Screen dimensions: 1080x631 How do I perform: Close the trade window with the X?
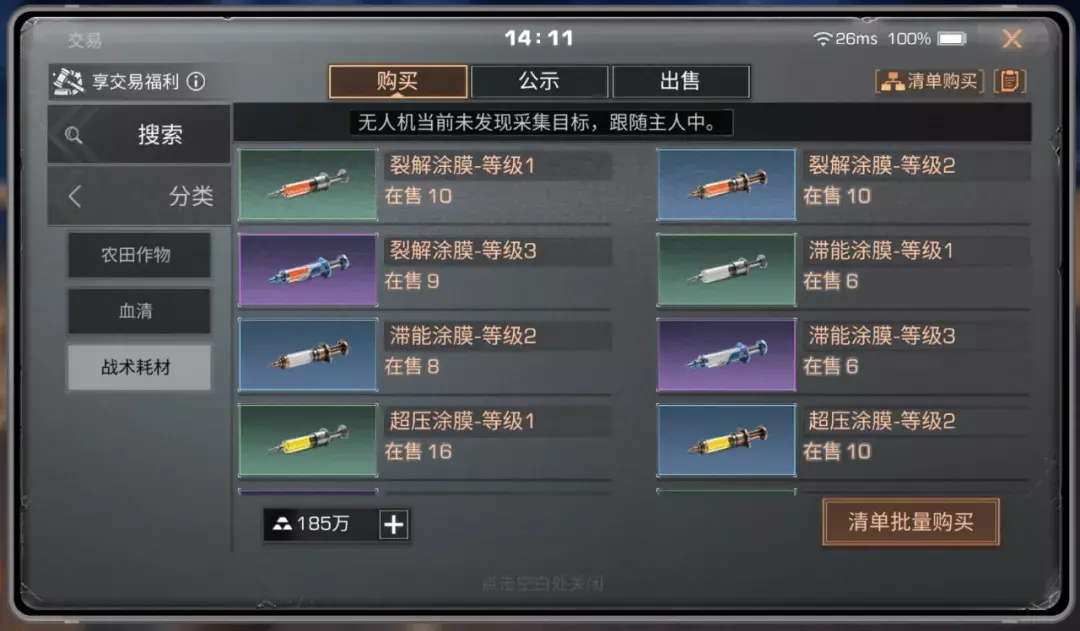pos(1012,39)
